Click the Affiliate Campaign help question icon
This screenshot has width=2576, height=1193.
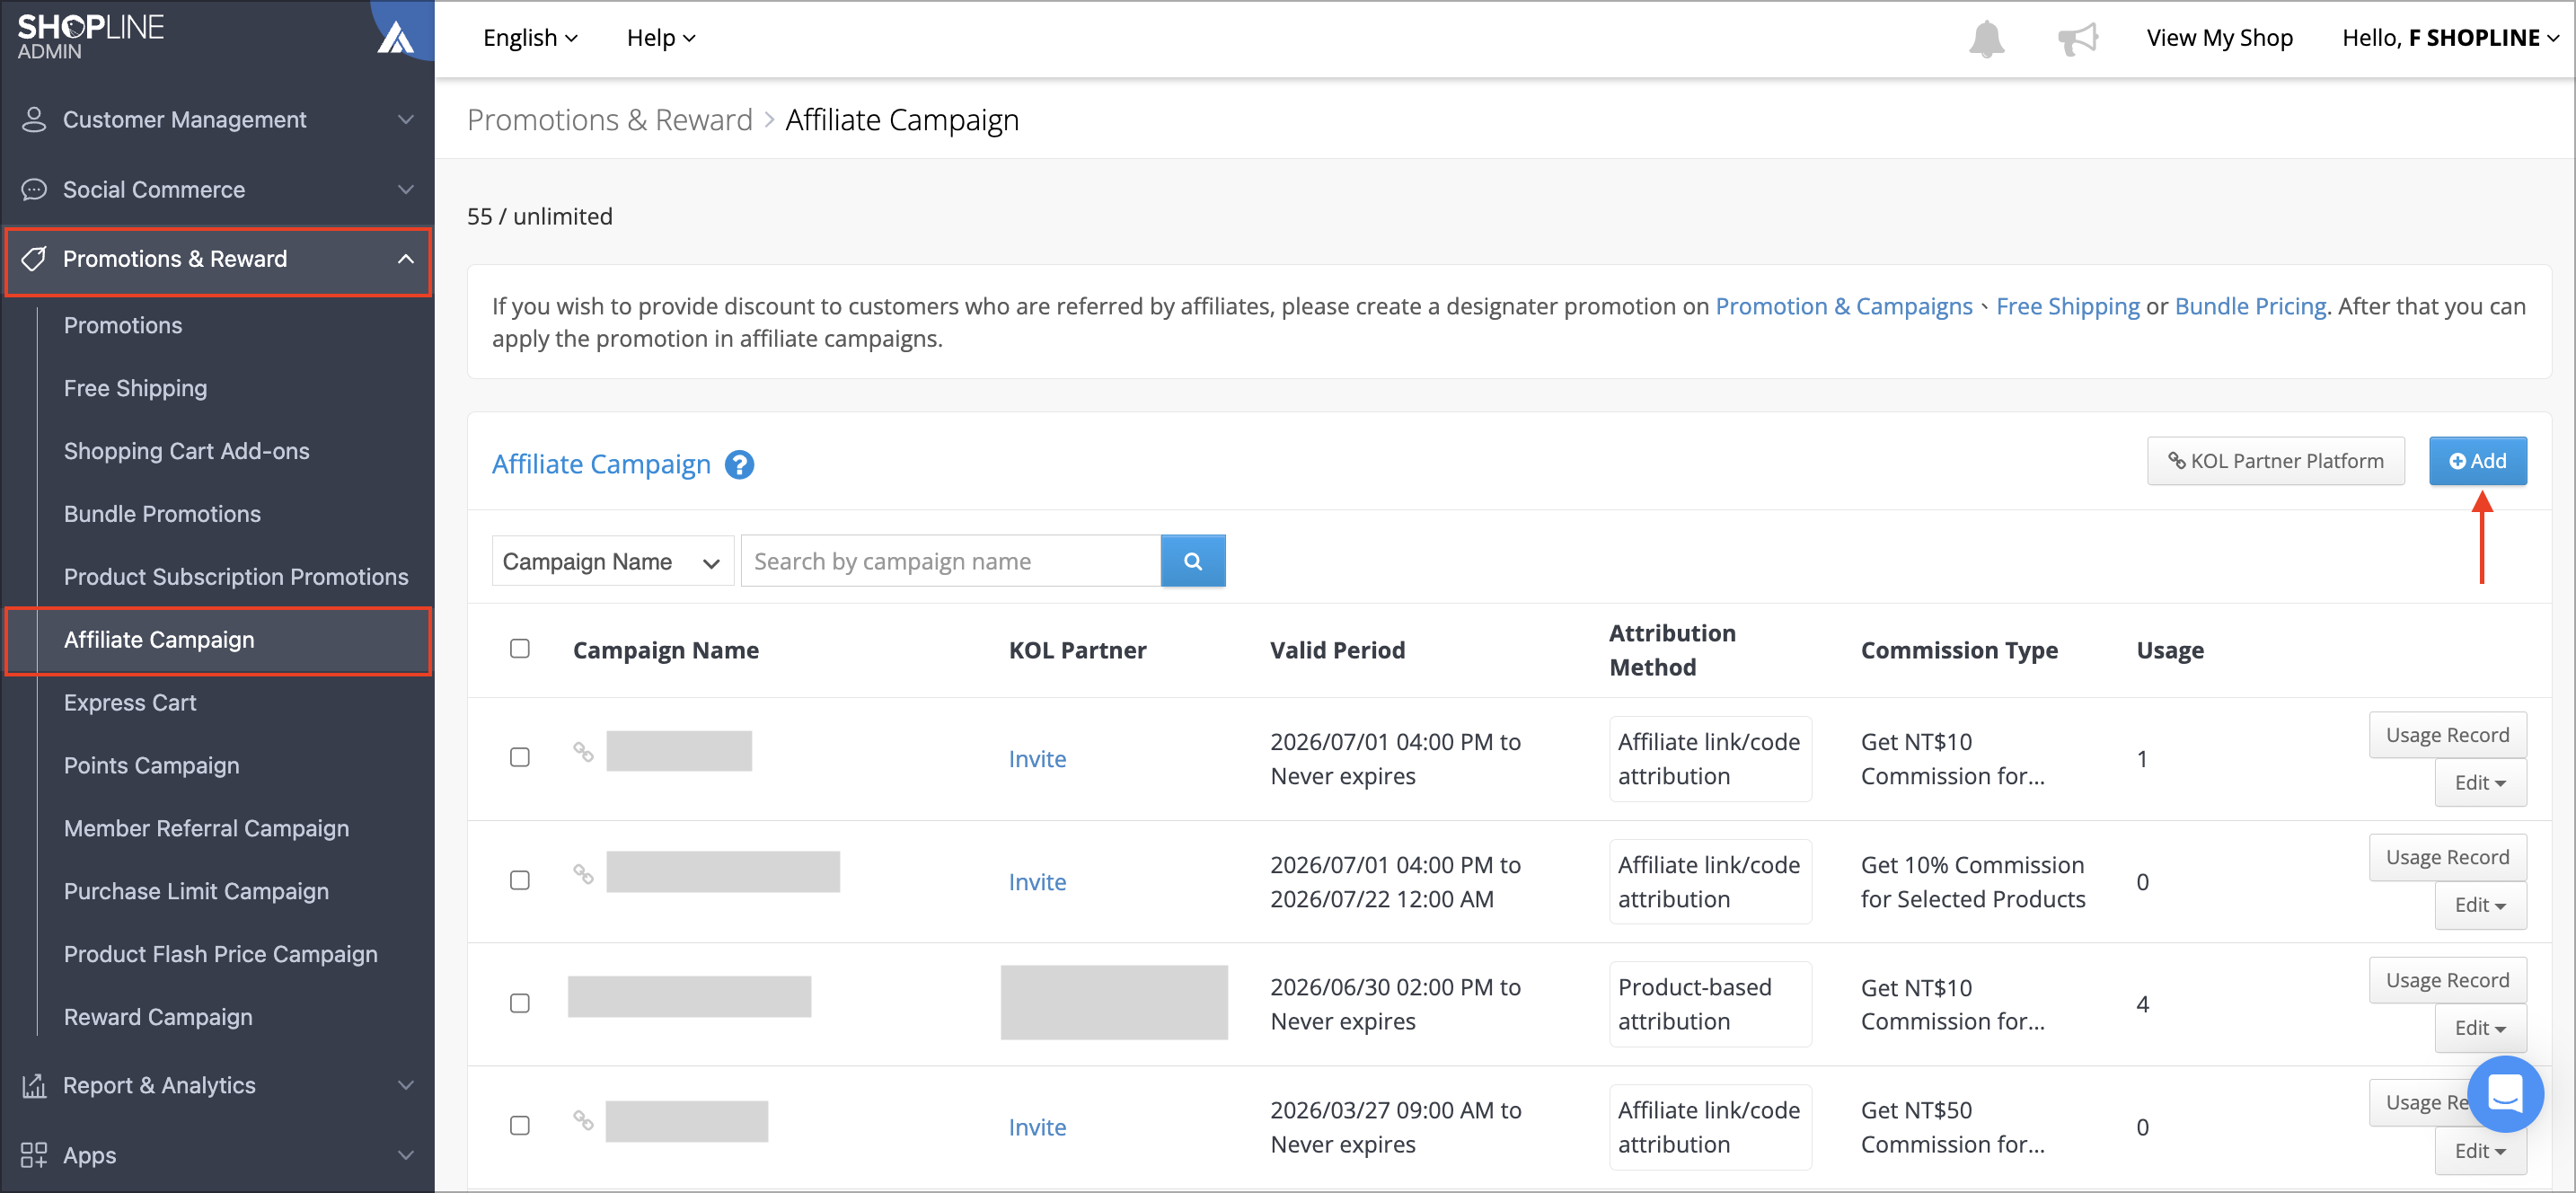(739, 464)
